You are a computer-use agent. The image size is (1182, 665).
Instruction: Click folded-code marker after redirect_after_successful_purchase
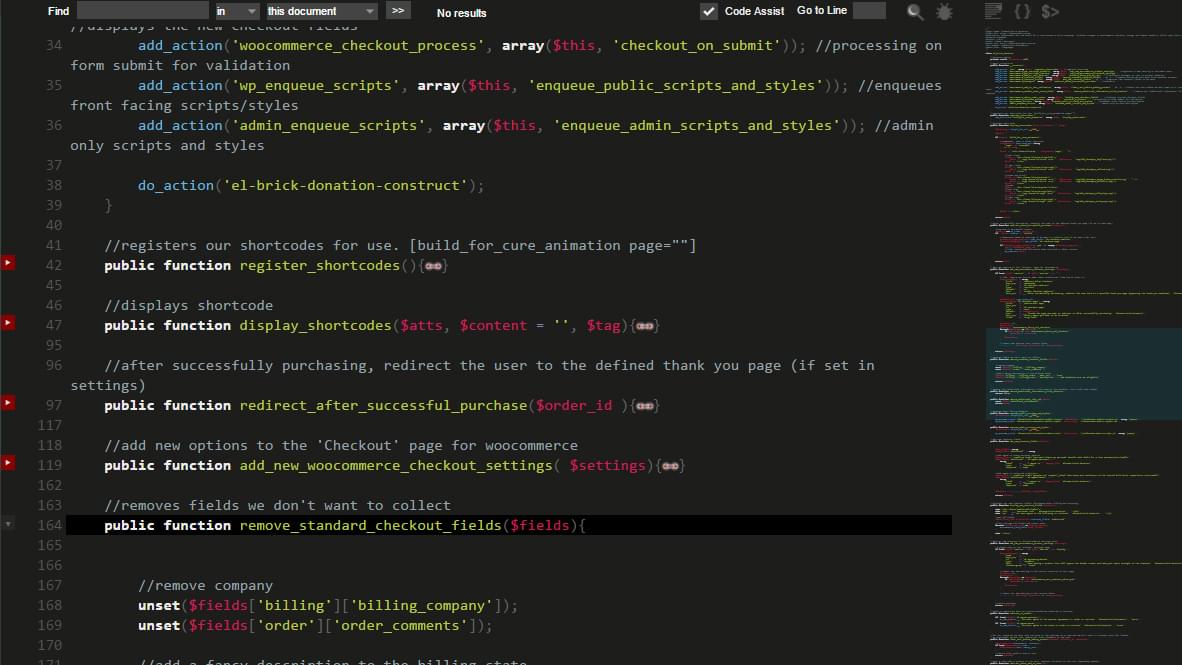point(645,406)
